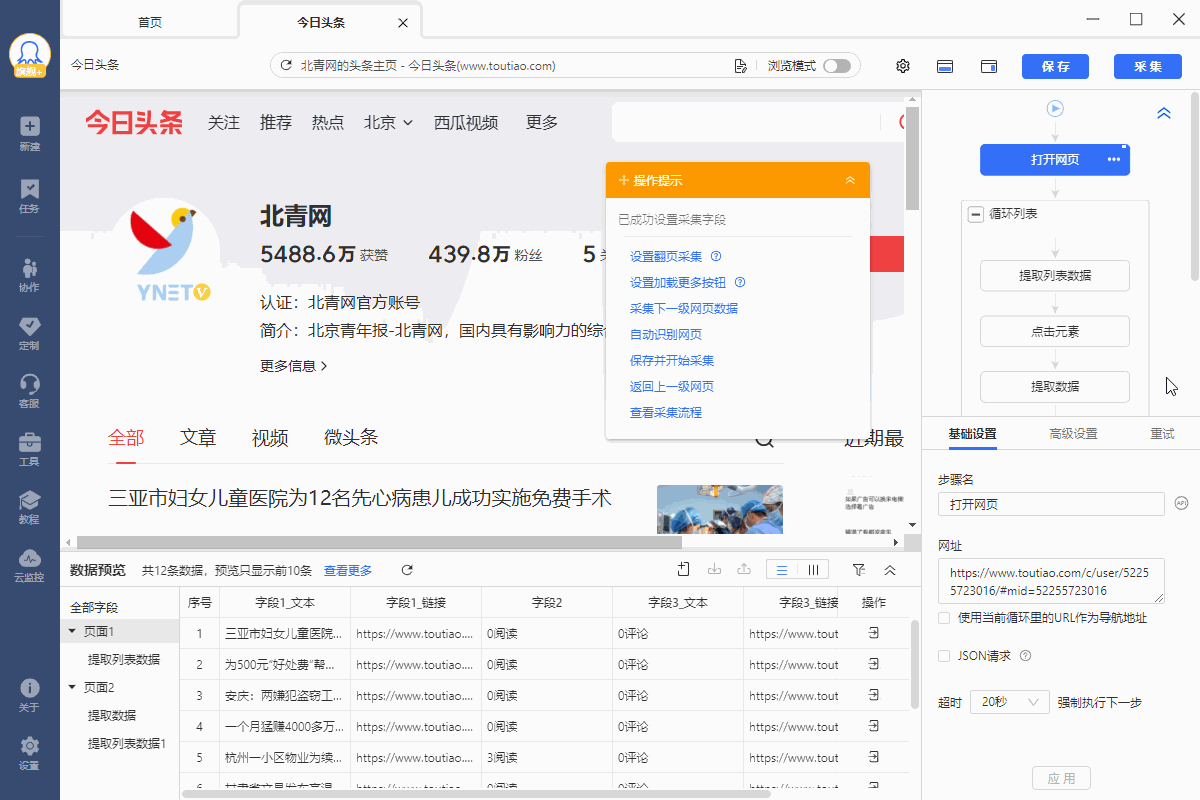
Task: Open the 工具 toolbox icon
Action: [x=29, y=449]
